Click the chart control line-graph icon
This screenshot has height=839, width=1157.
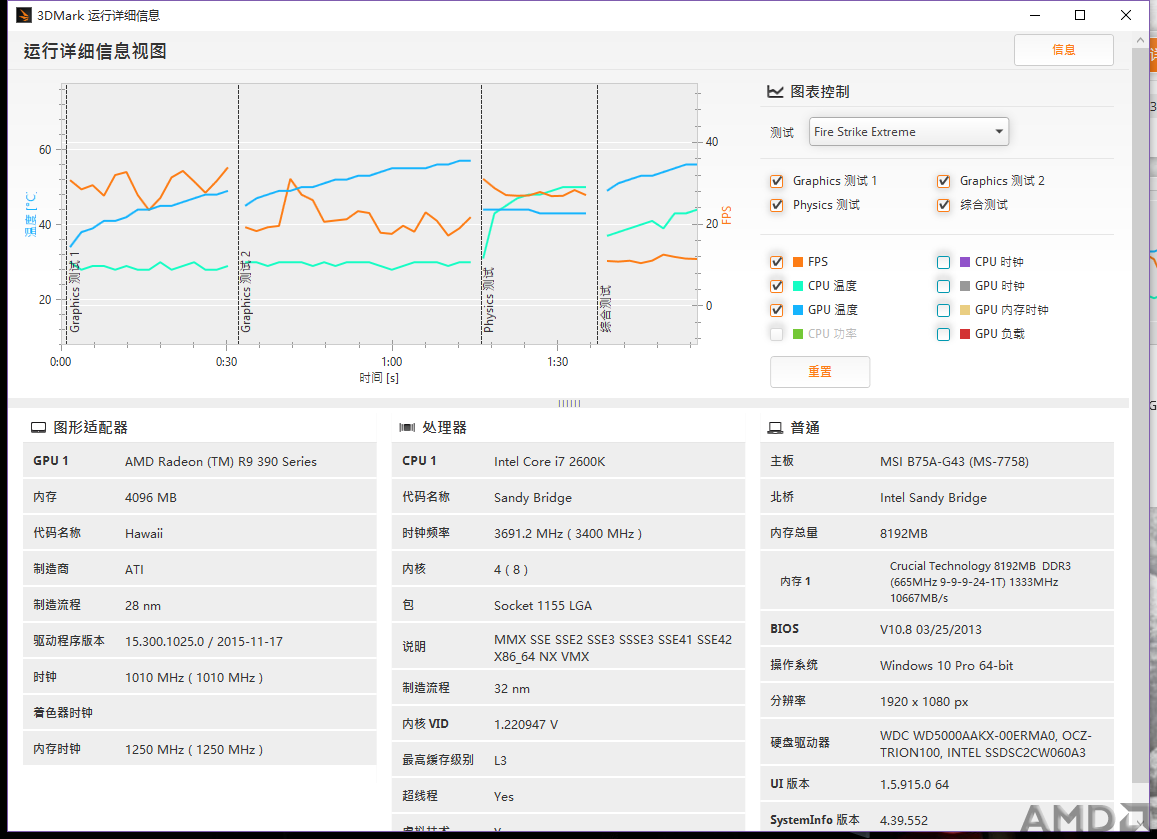pyautogui.click(x=775, y=92)
